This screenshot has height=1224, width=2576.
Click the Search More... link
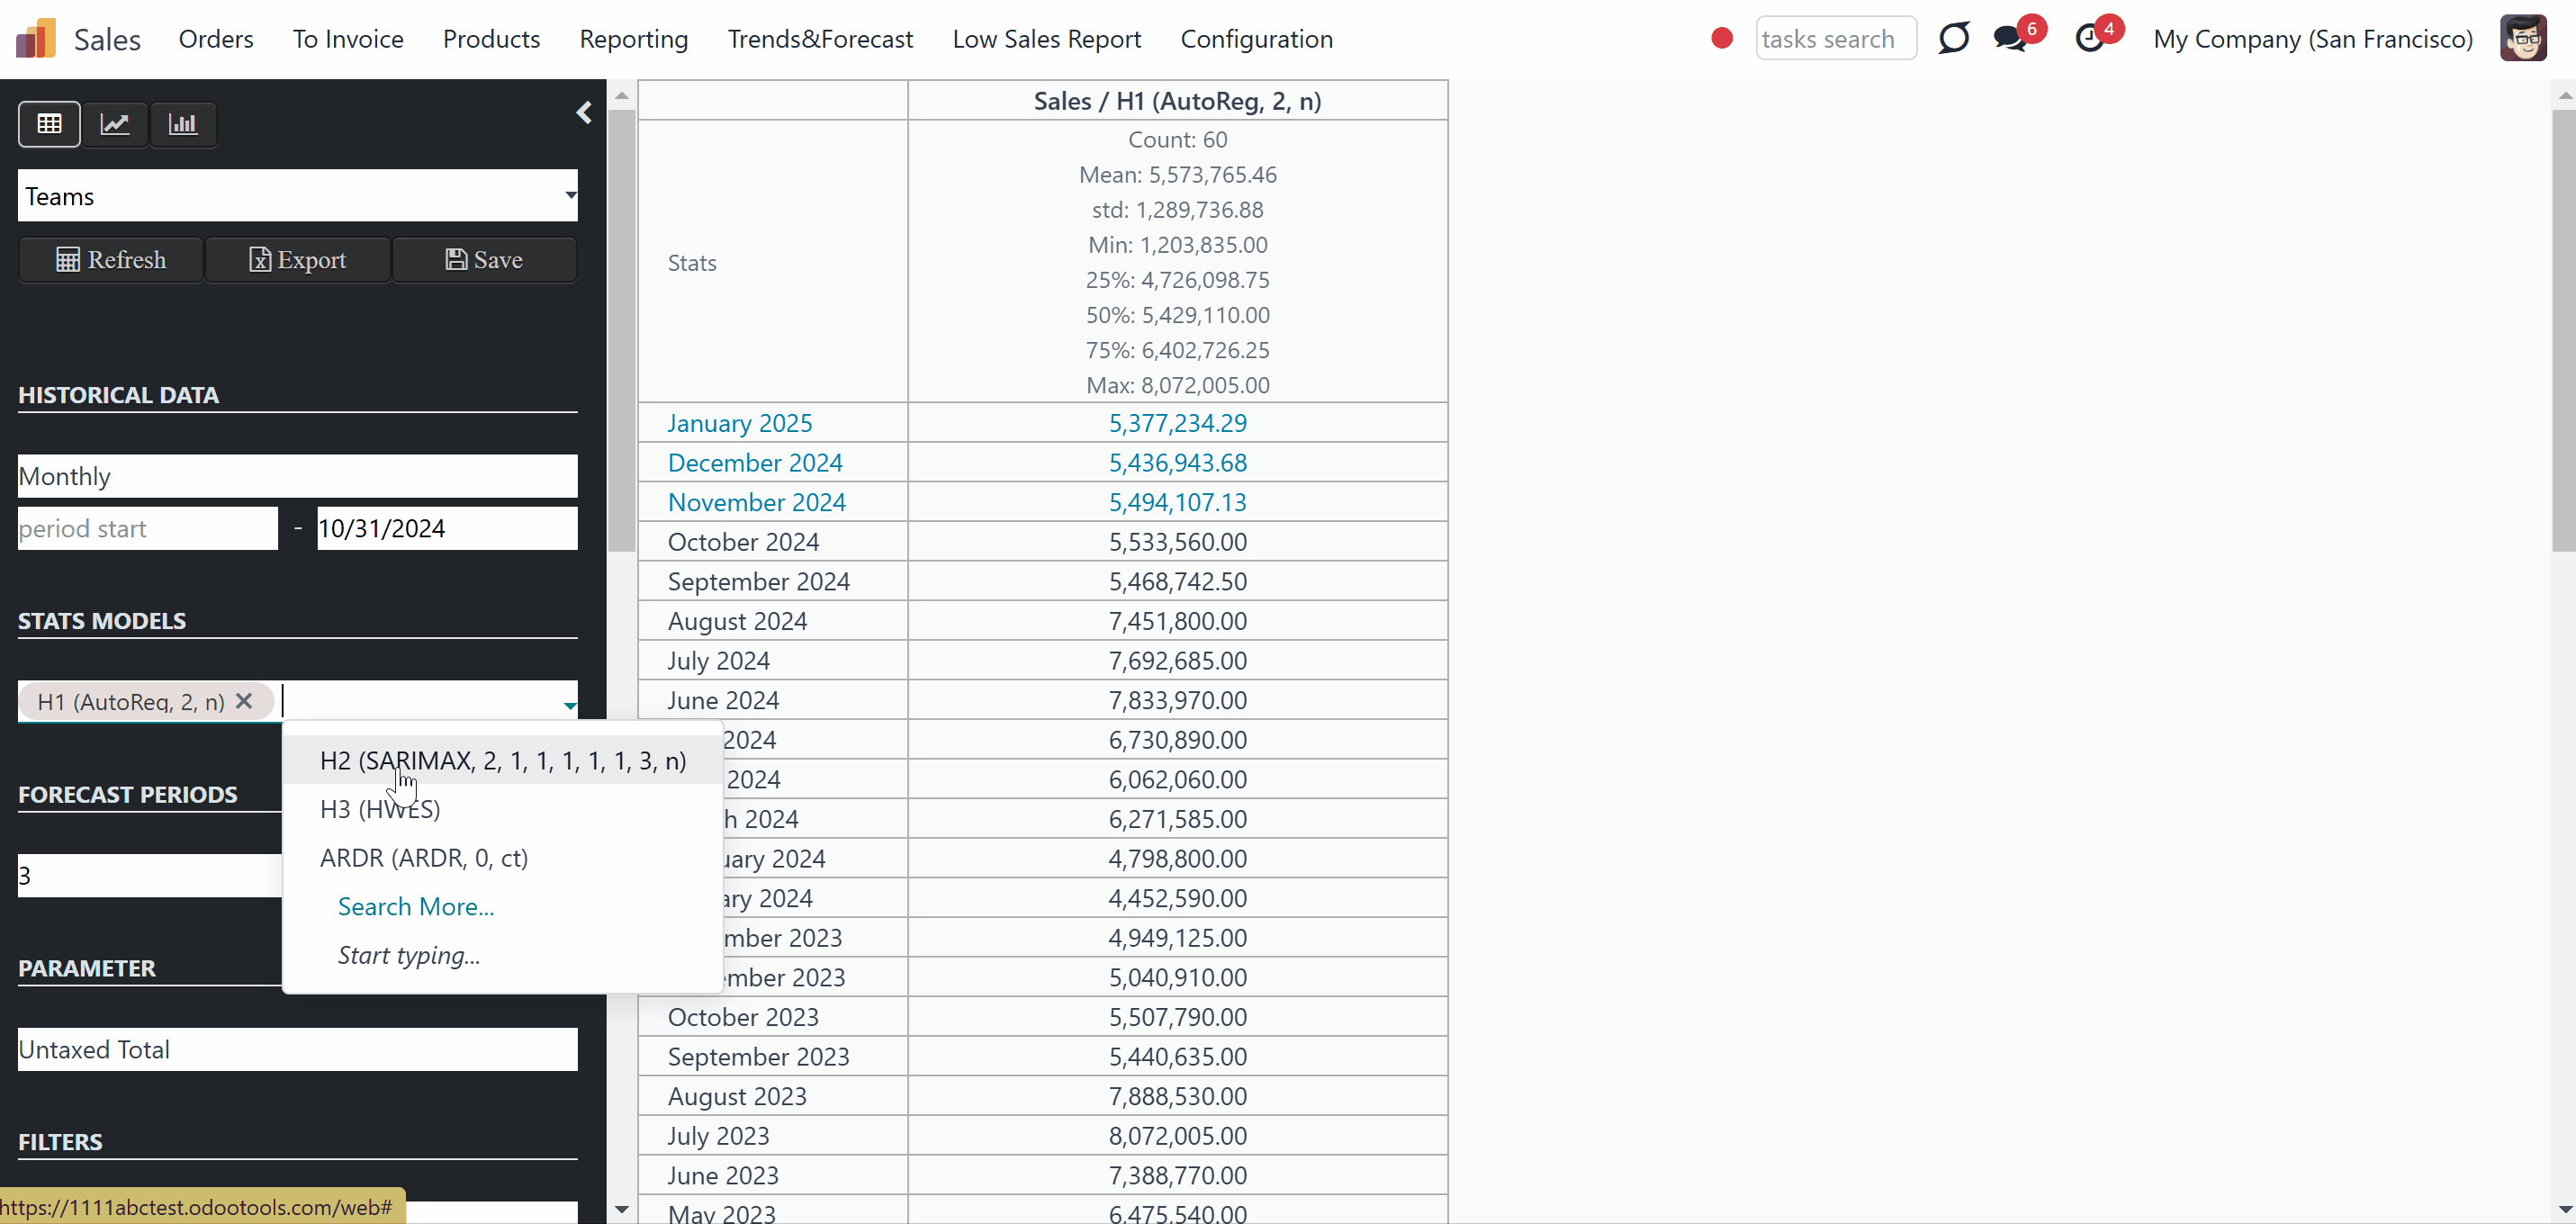(416, 906)
